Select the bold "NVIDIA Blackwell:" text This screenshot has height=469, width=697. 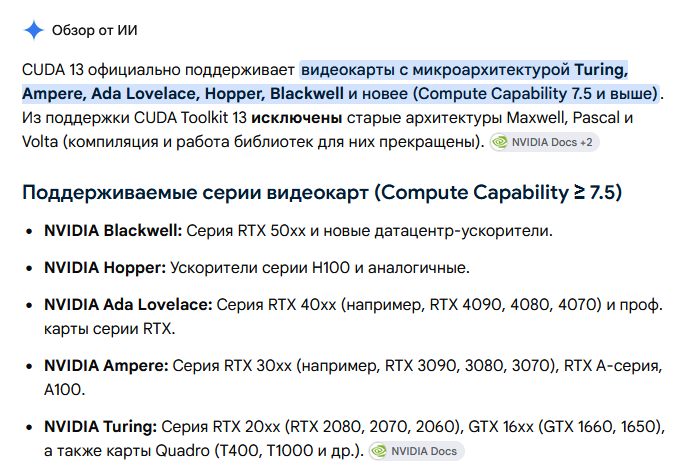113,231
